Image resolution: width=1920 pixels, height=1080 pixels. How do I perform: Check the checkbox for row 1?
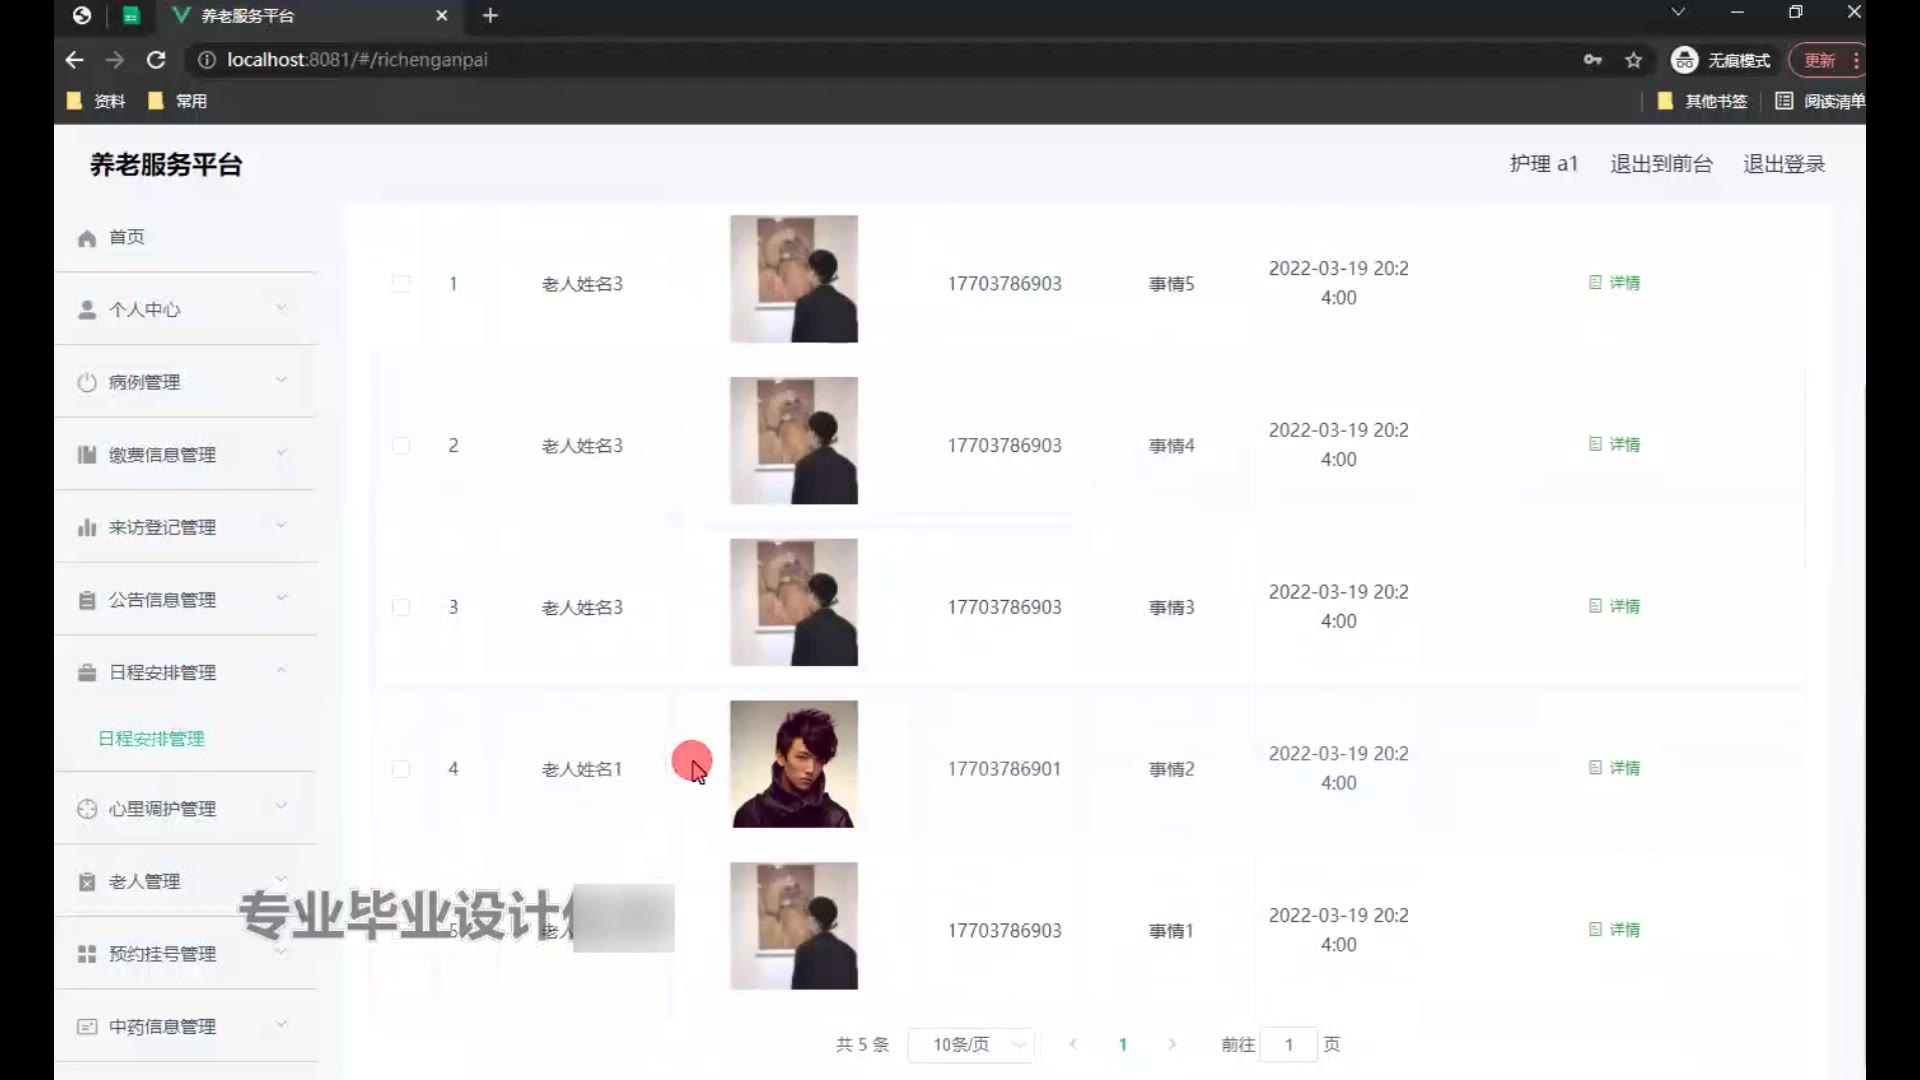pos(401,283)
